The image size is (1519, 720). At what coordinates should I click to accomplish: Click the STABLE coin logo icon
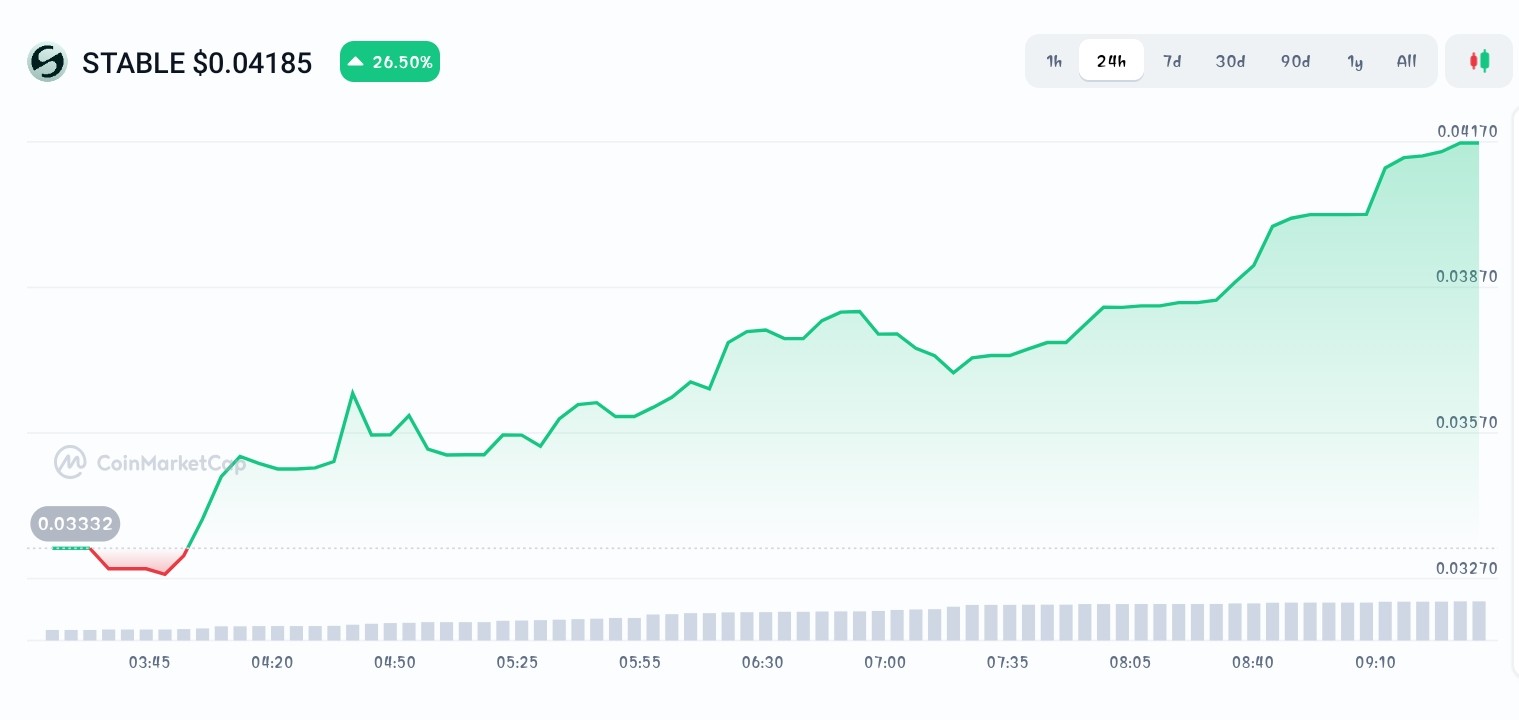47,62
